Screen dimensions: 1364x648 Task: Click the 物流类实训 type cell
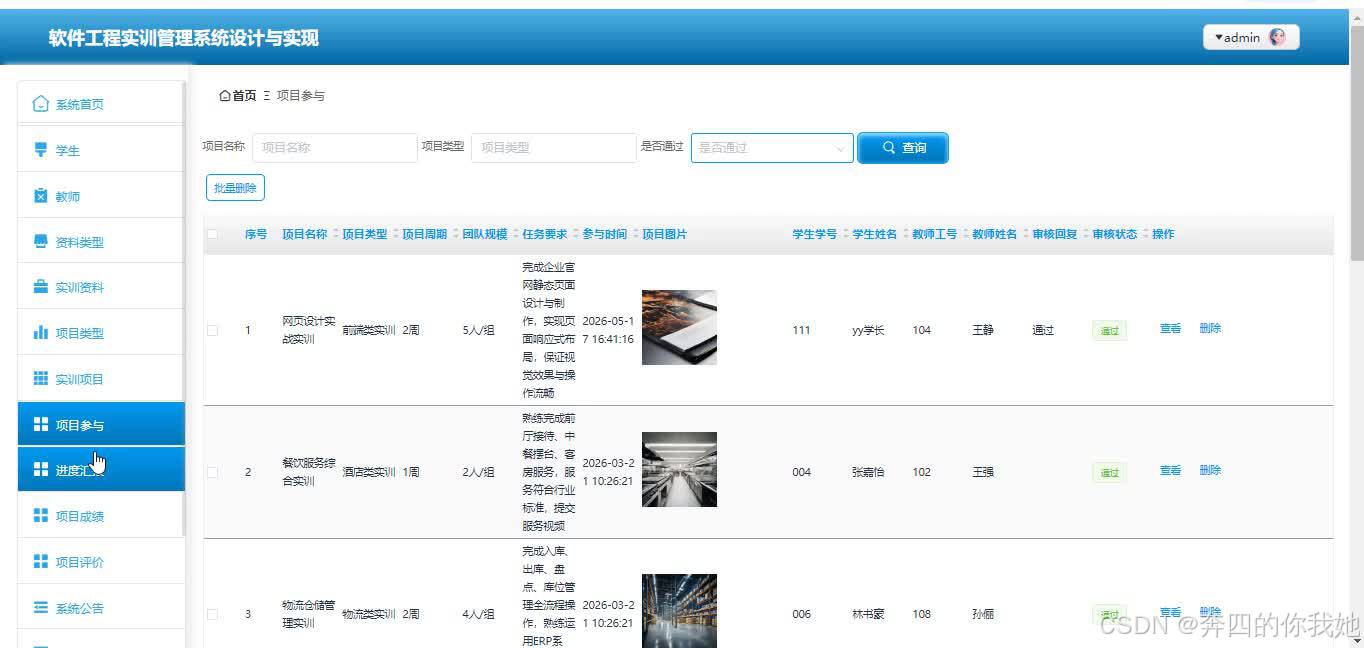click(369, 614)
